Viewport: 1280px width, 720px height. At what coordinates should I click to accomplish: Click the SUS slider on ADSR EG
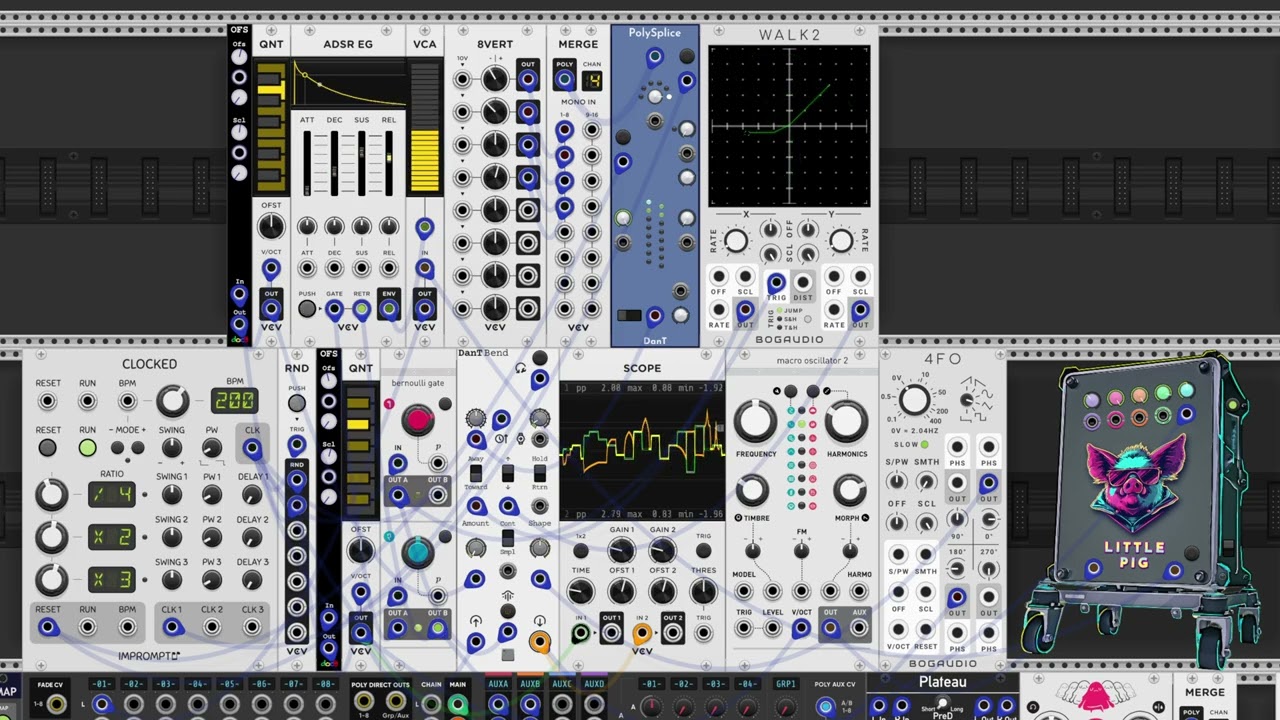pos(362,162)
